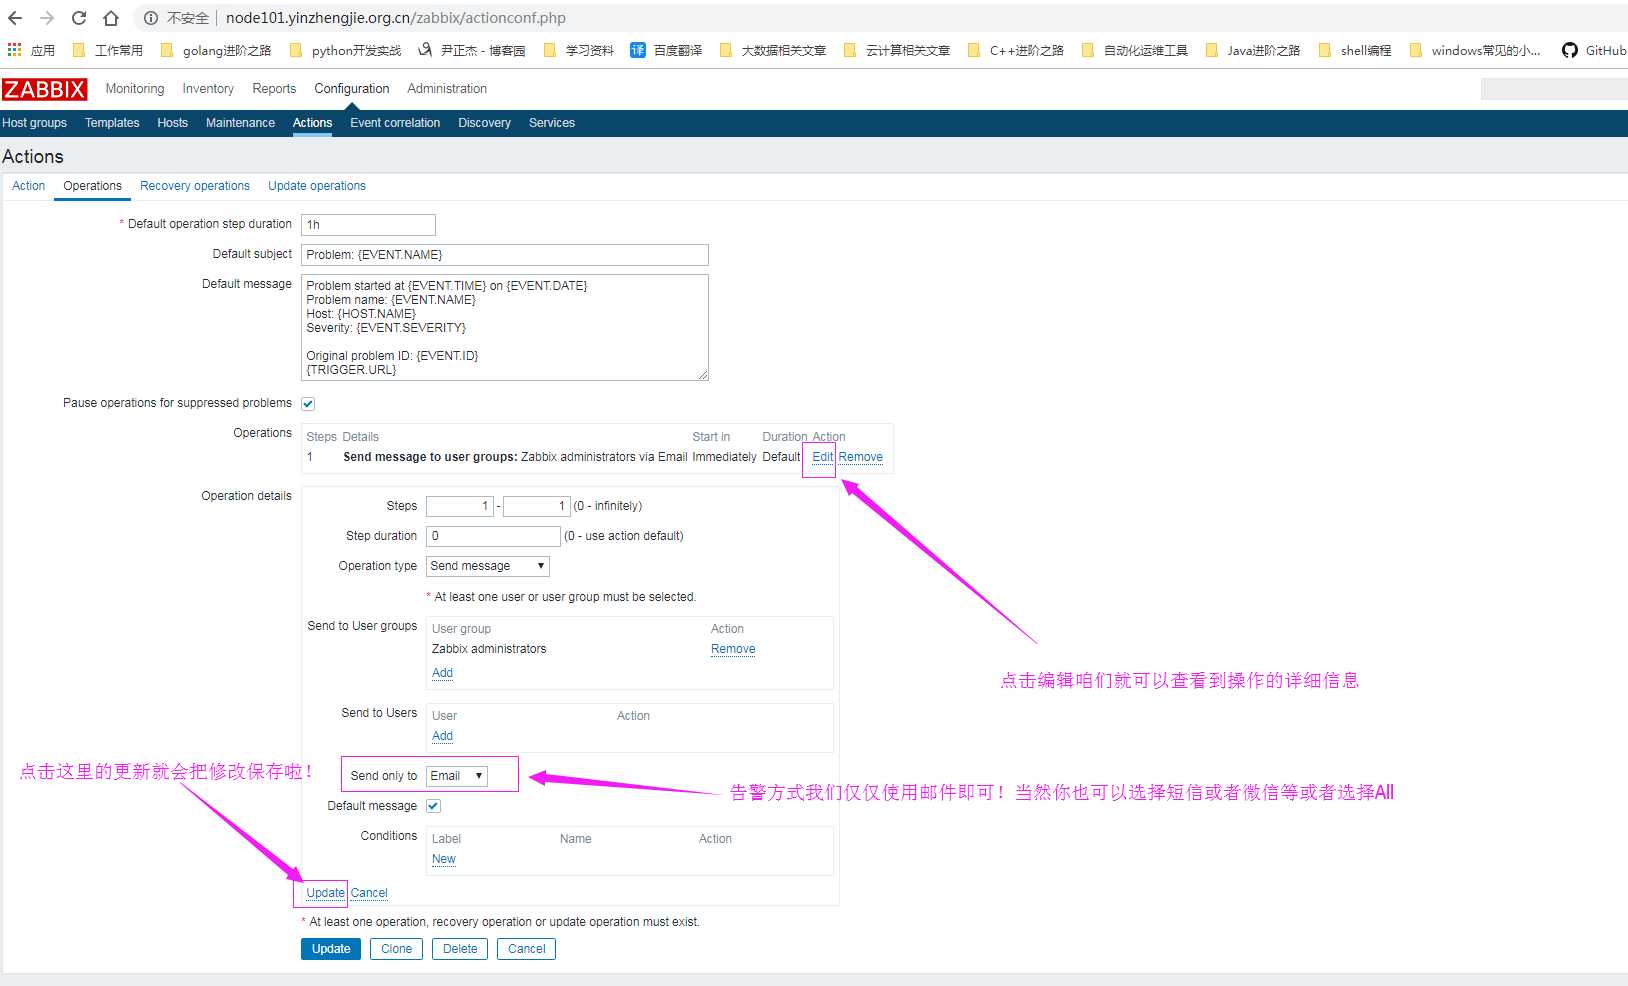Go to Hosts submenu
The image size is (1628, 986).
(x=172, y=123)
